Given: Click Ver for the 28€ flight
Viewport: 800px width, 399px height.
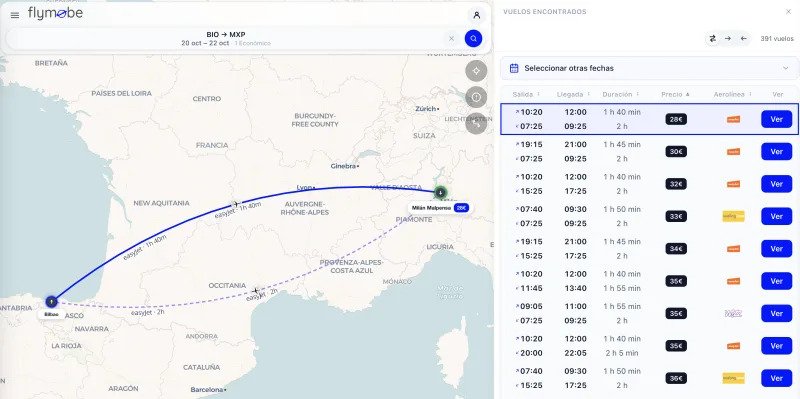Looking at the screenshot, I should coord(777,119).
